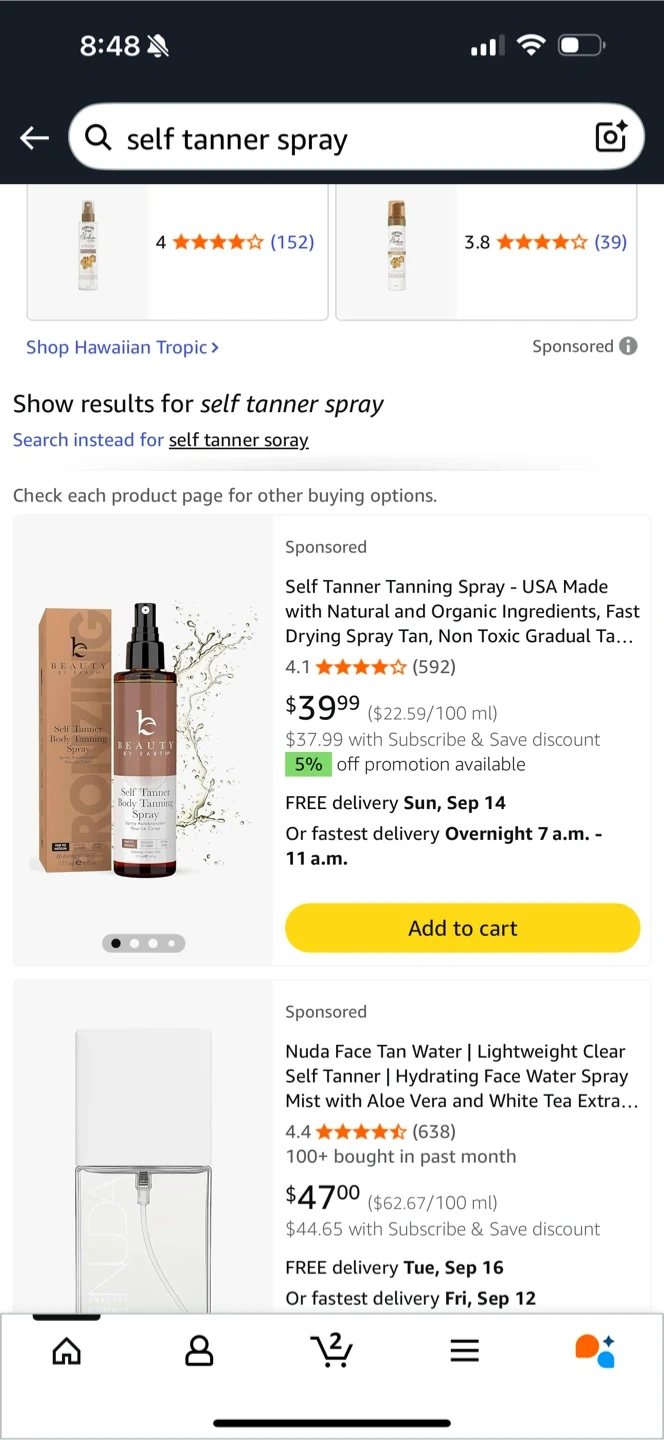This screenshot has height=1440, width=664.
Task: Launch the Rufus AI assistant
Action: (x=595, y=1350)
